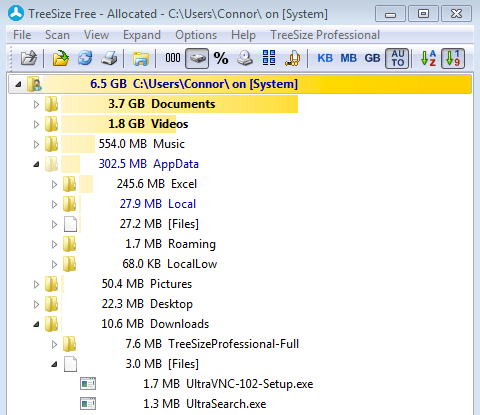Click the file count 000 icon

173,58
